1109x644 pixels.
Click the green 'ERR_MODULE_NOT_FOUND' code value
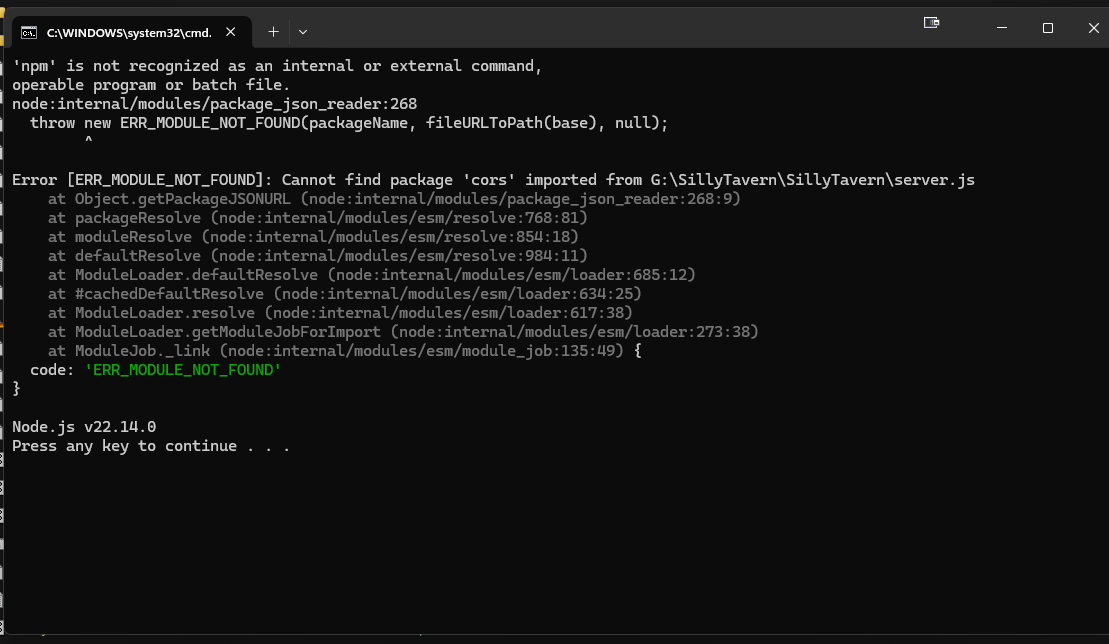(x=183, y=370)
